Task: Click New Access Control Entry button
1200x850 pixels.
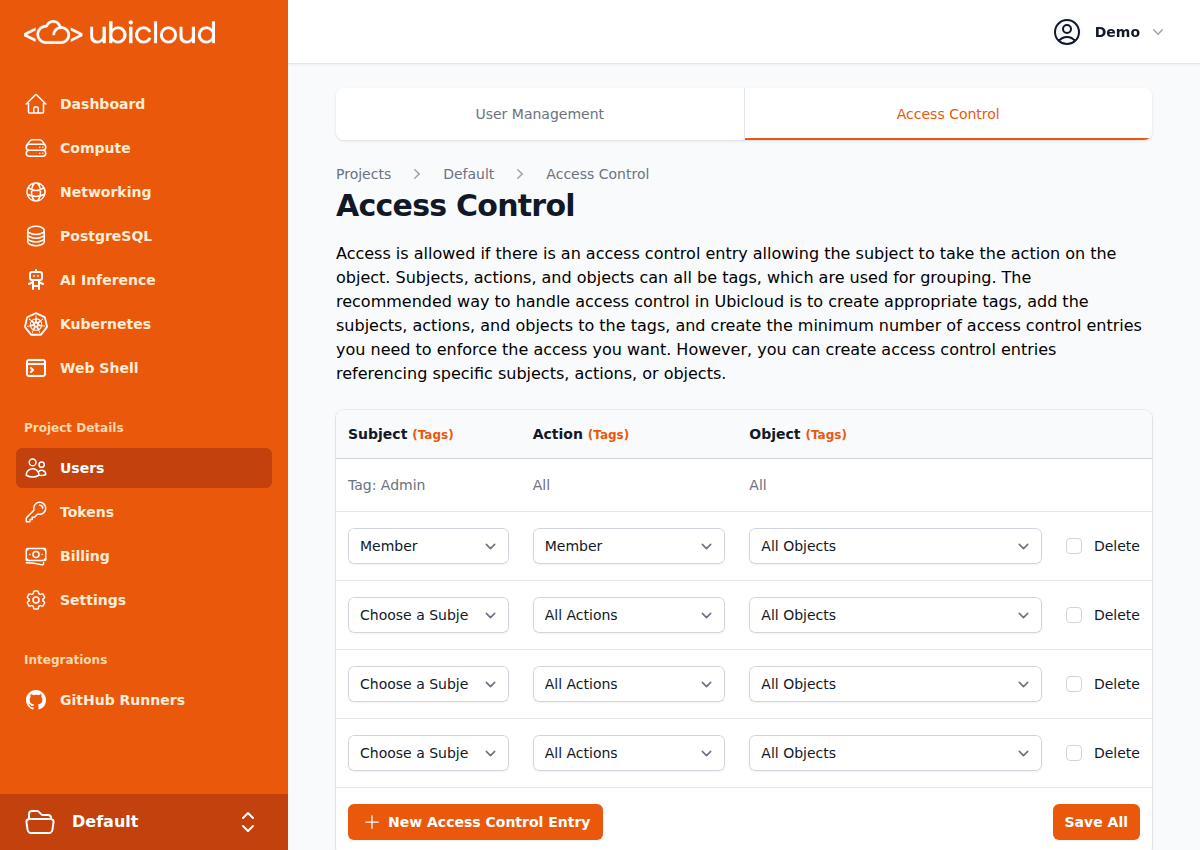Action: 475,822
